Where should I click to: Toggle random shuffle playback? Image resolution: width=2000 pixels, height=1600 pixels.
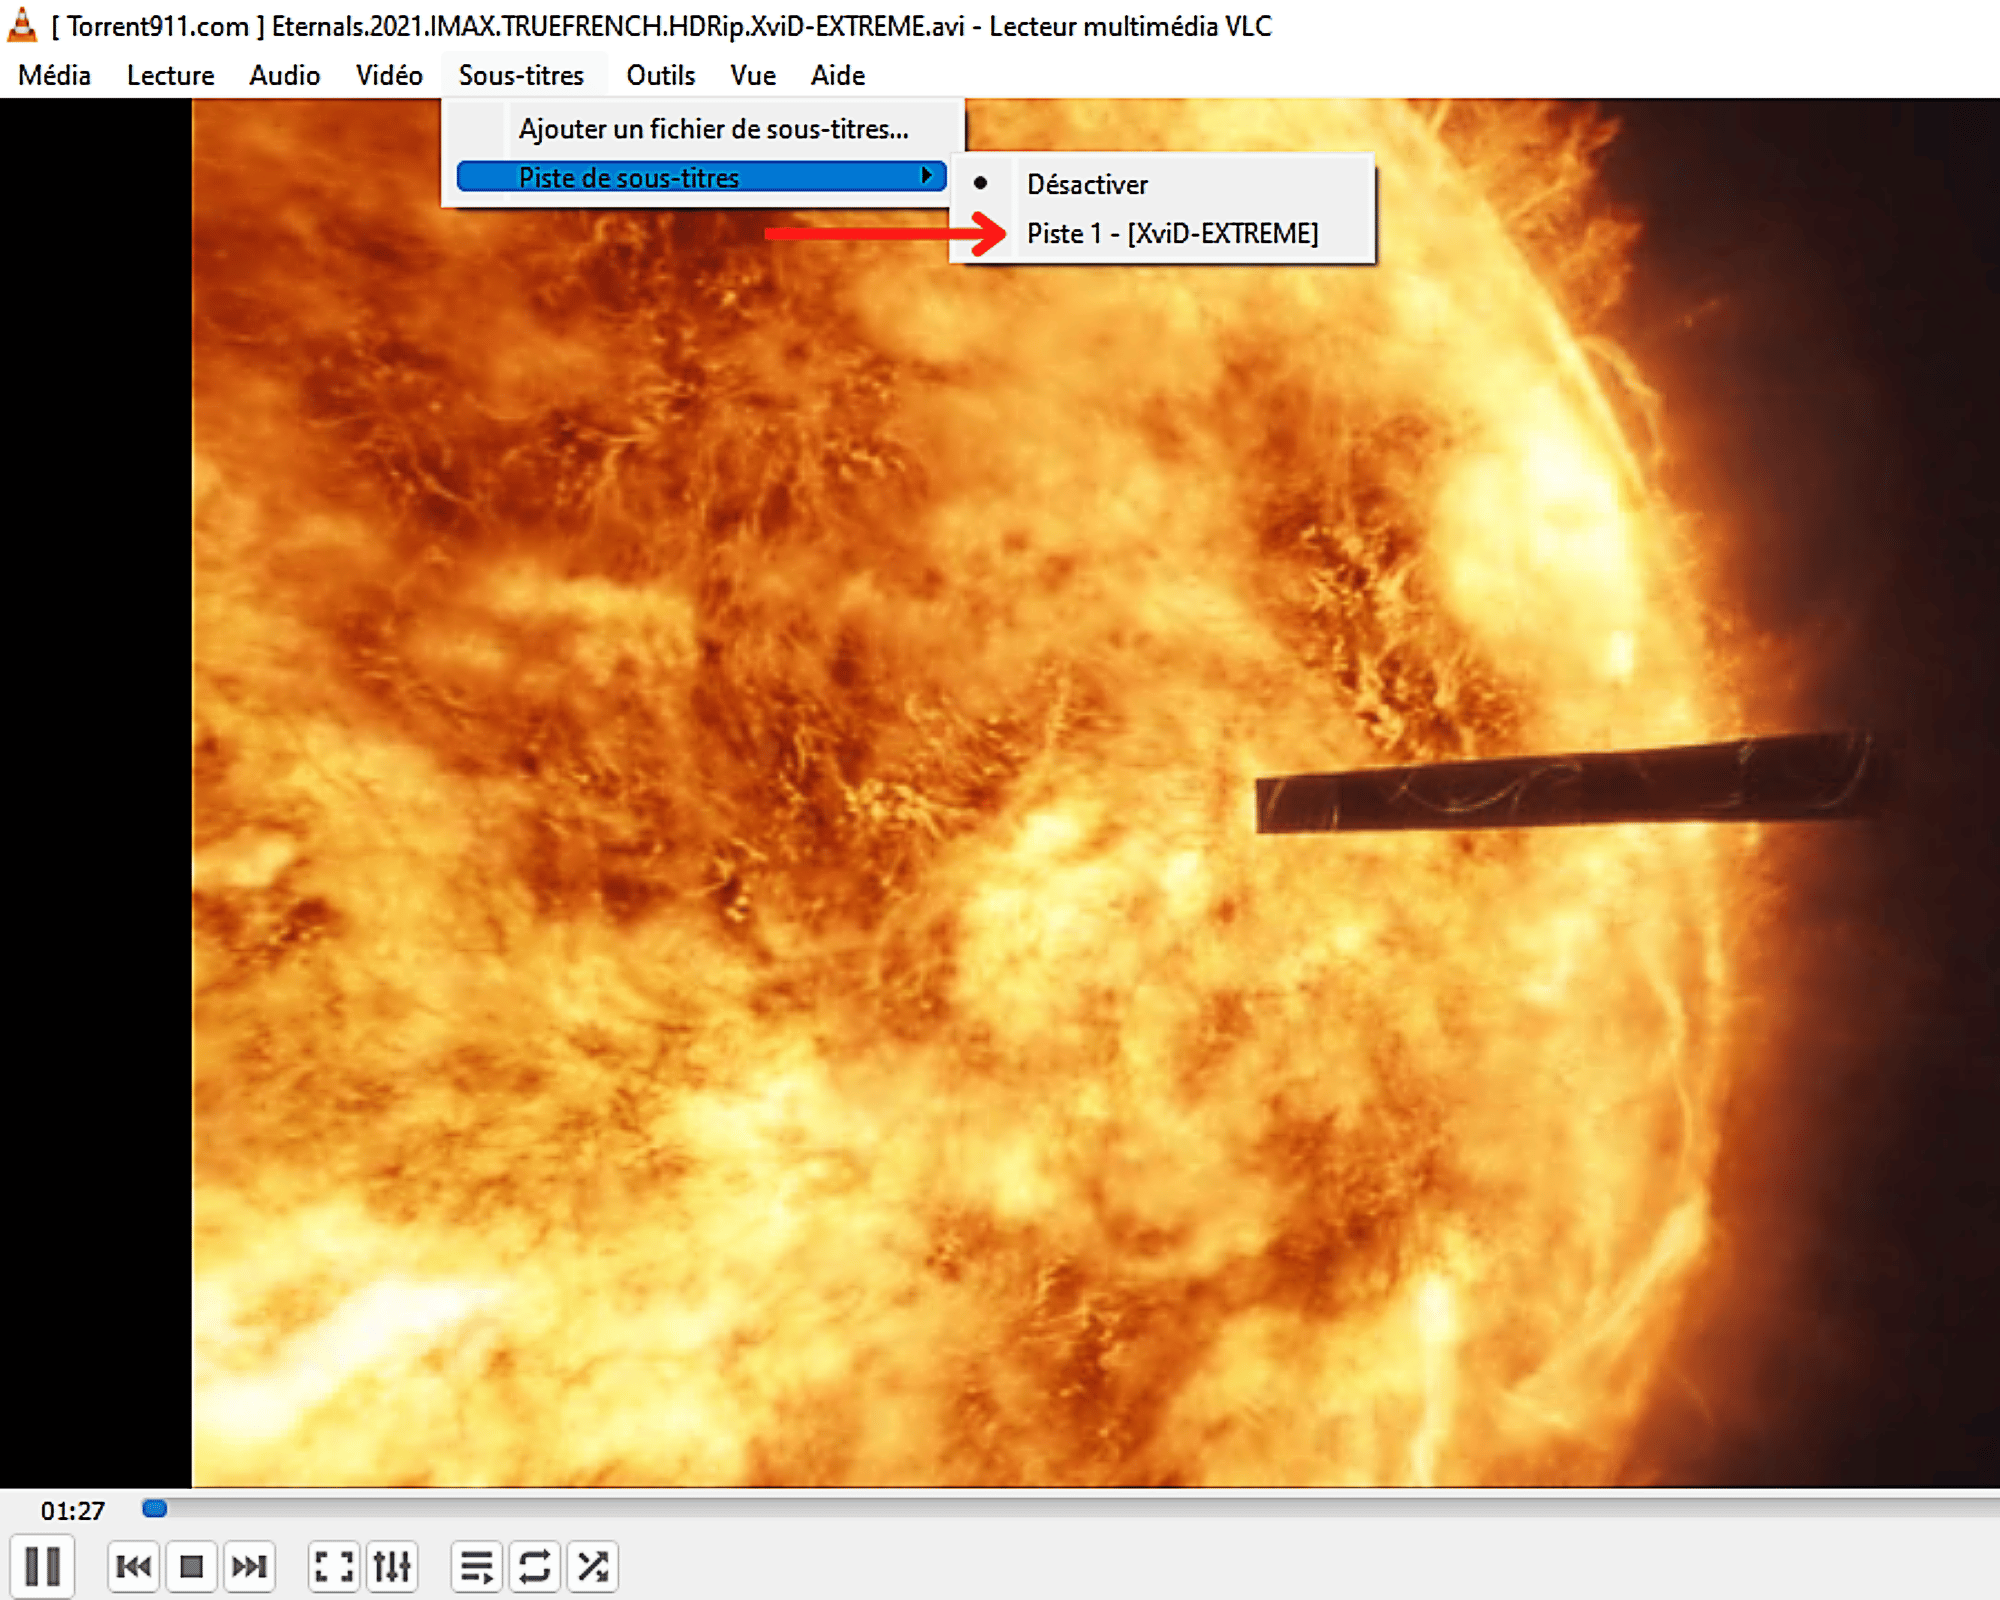point(592,1566)
